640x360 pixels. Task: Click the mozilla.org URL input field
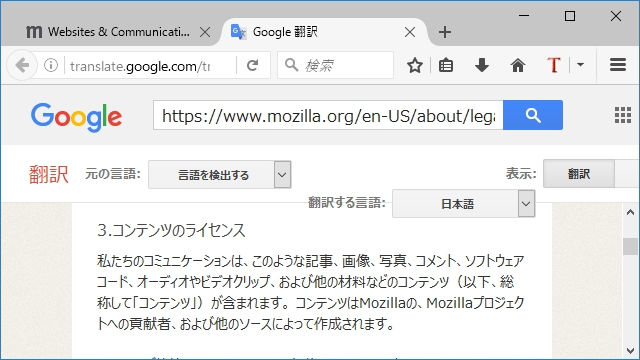328,116
